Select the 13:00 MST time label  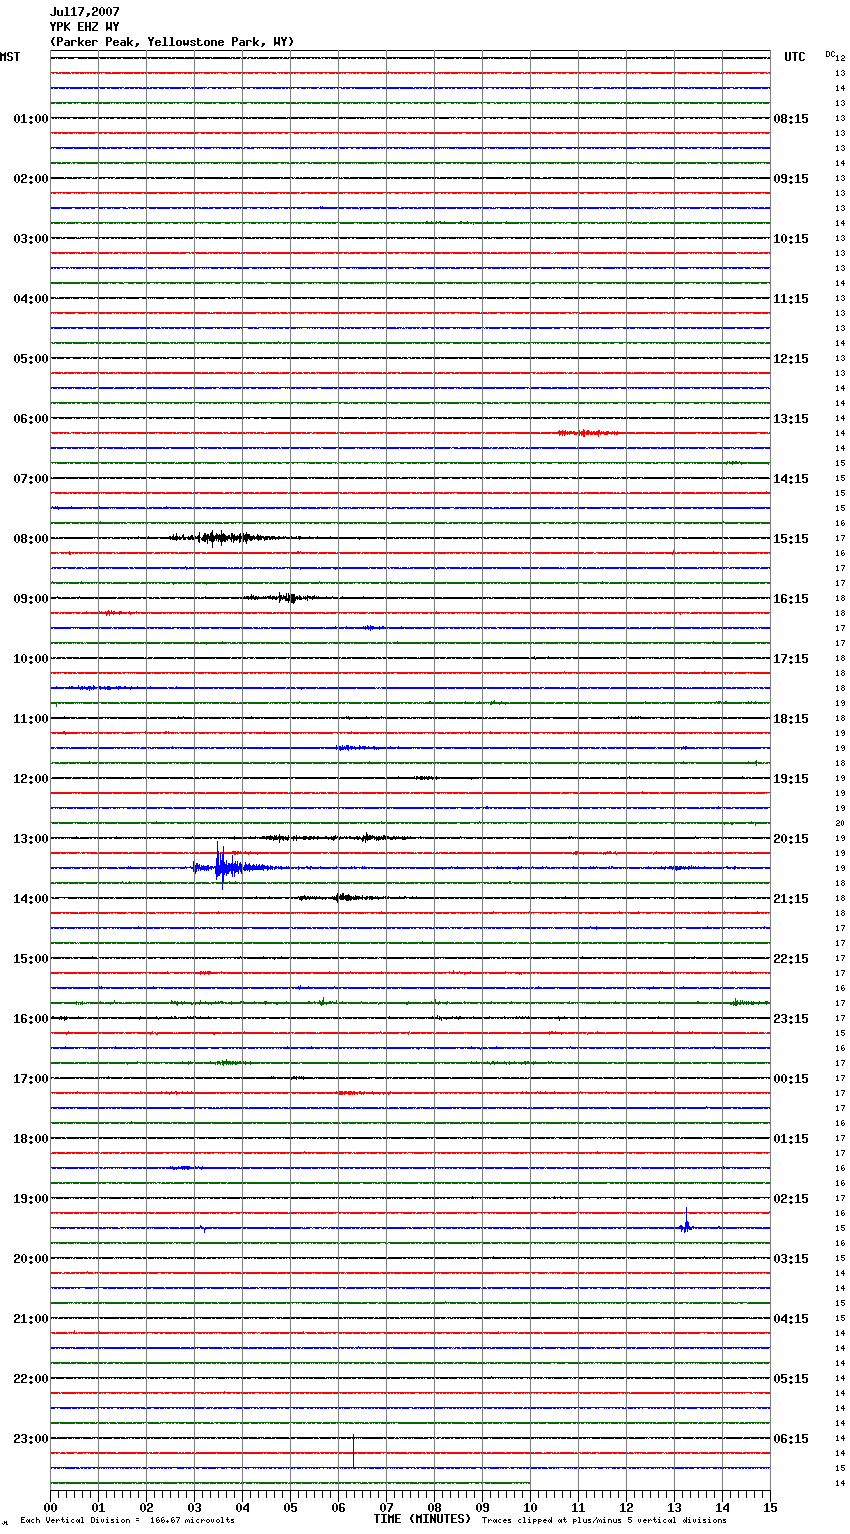(31, 839)
